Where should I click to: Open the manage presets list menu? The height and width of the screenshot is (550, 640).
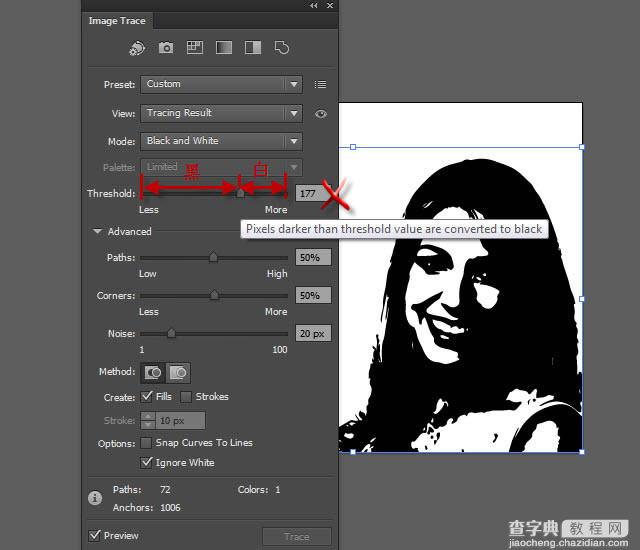[320, 84]
